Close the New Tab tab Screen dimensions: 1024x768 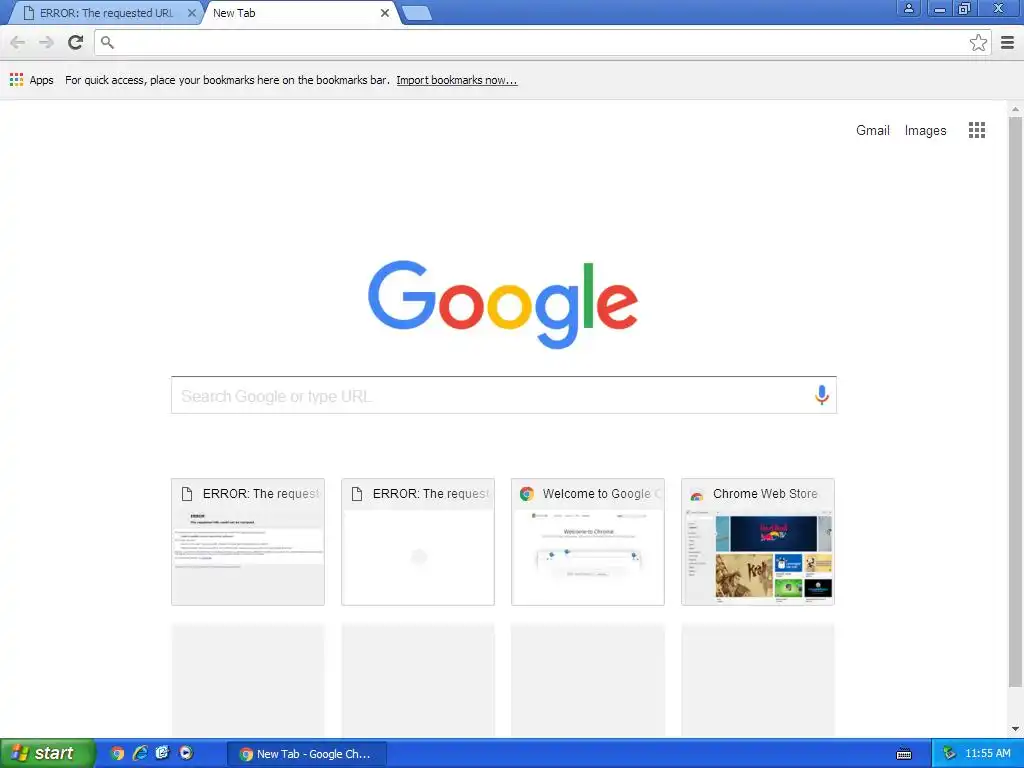[385, 13]
